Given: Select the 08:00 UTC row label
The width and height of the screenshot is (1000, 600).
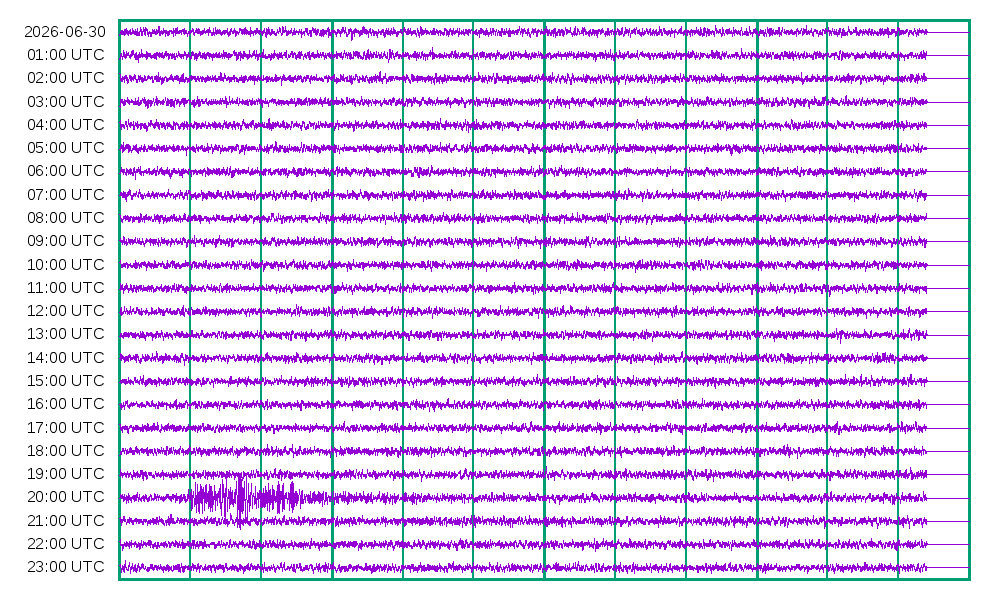Looking at the screenshot, I should 66,217.
